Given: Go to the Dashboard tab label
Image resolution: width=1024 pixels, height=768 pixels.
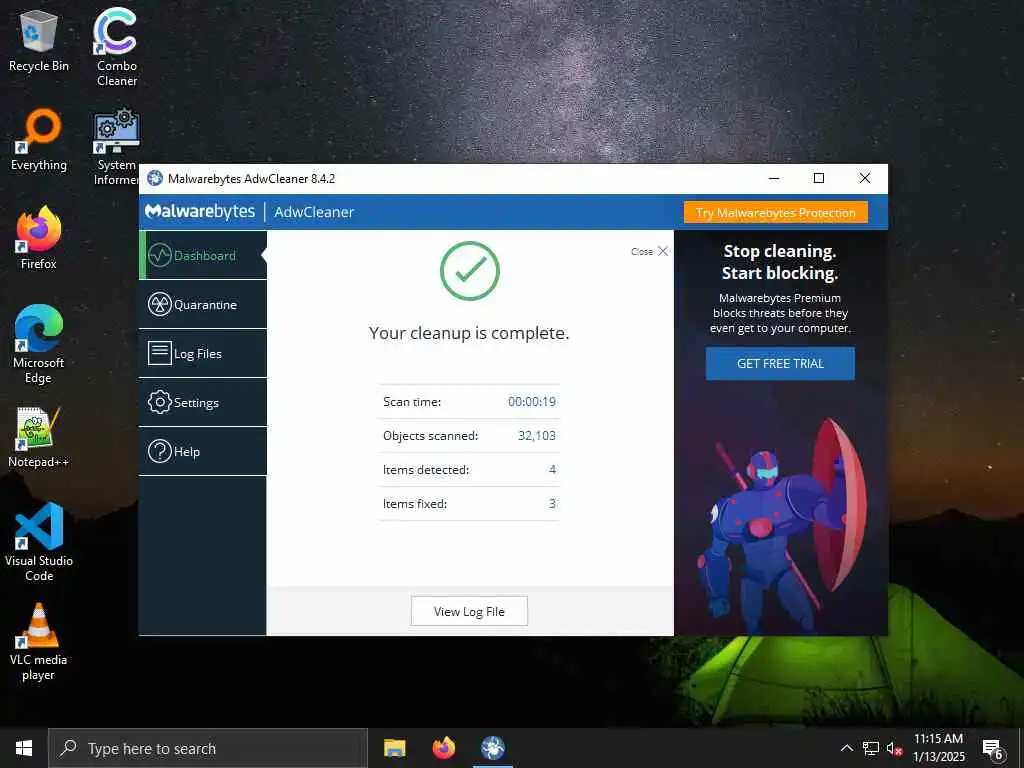Looking at the screenshot, I should point(204,256).
